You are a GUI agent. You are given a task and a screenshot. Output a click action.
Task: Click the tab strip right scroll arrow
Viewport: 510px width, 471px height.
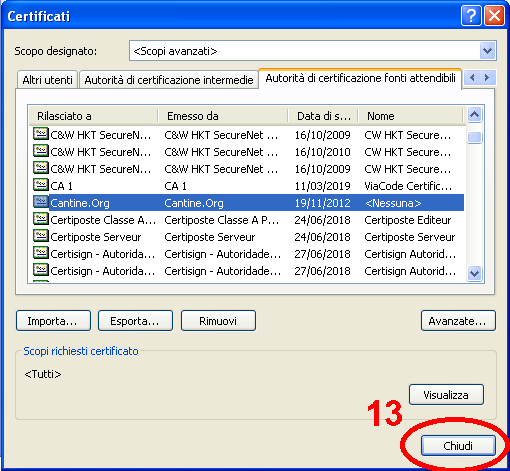coord(487,78)
